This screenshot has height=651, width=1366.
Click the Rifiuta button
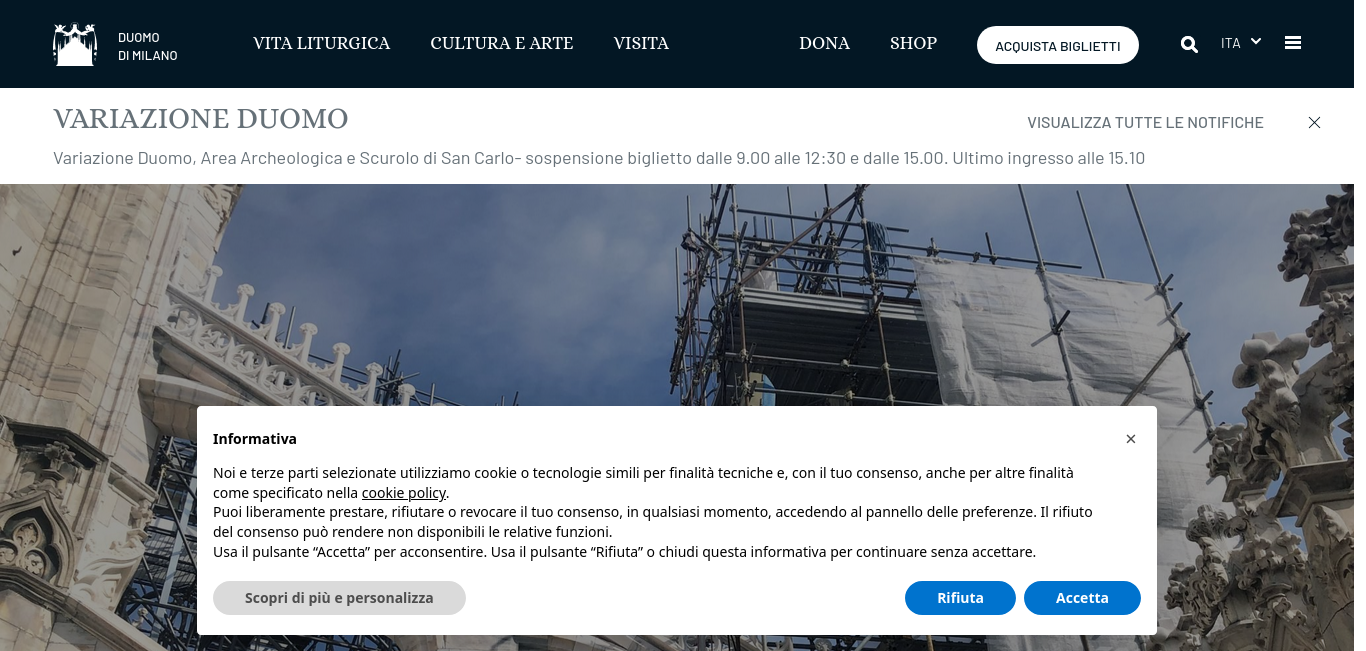coord(960,598)
